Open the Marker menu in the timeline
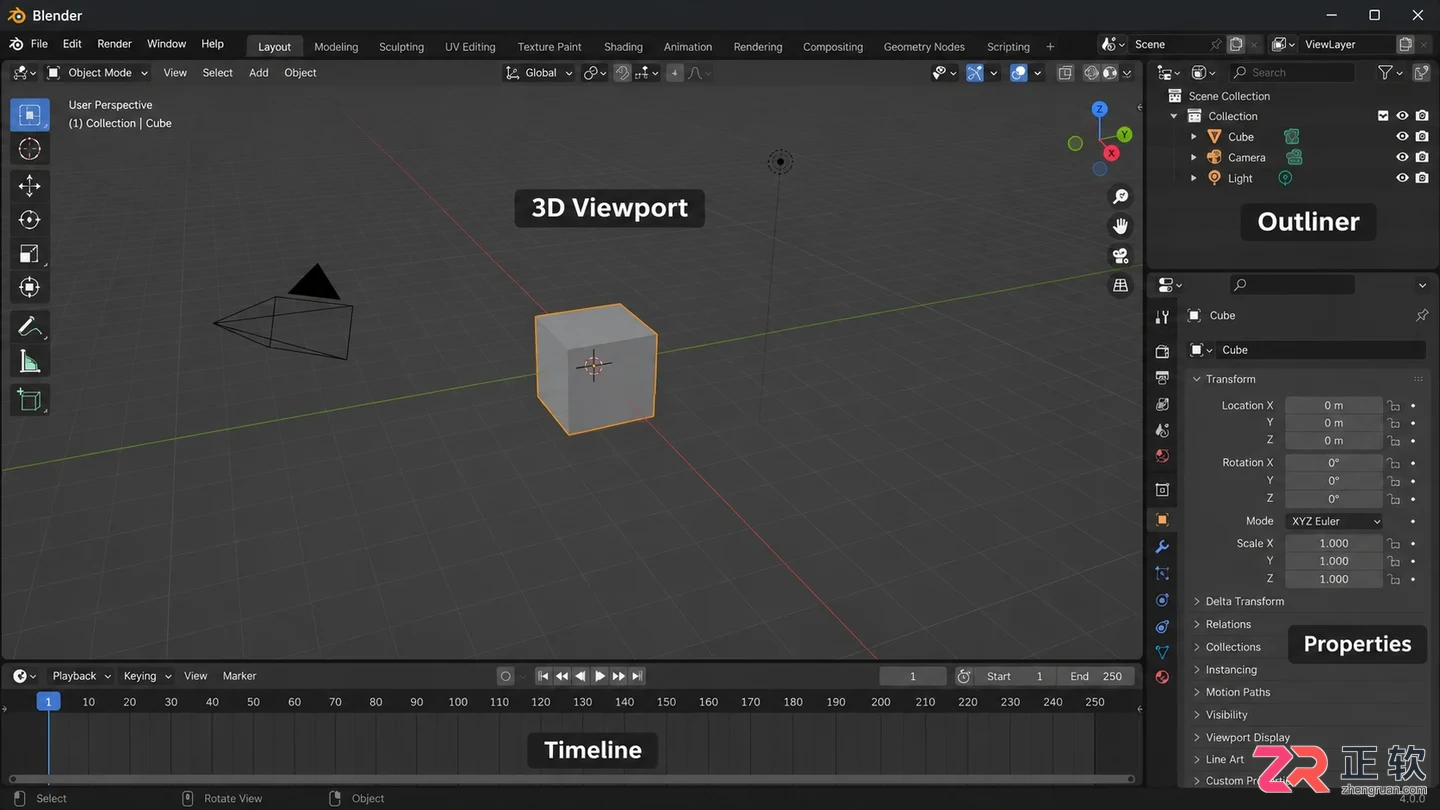Image resolution: width=1440 pixels, height=810 pixels. [x=239, y=676]
